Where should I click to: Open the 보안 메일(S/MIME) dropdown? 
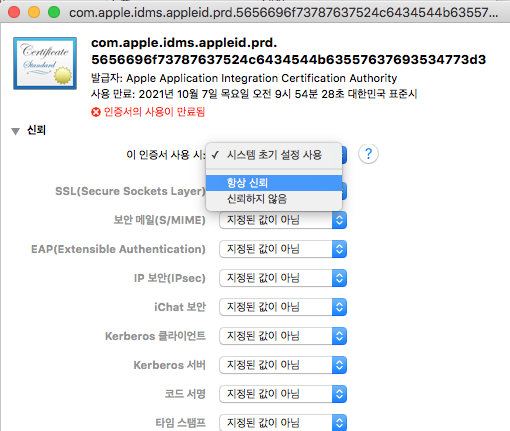click(x=283, y=220)
